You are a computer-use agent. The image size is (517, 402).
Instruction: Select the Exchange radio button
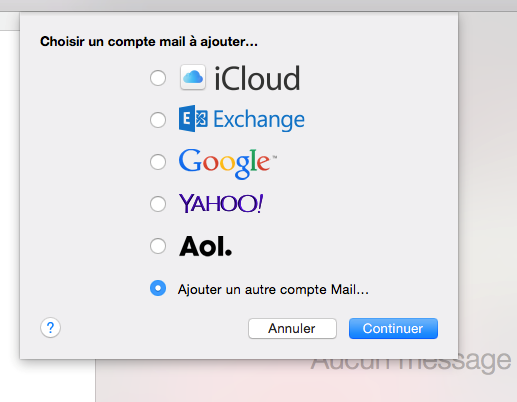click(158, 120)
